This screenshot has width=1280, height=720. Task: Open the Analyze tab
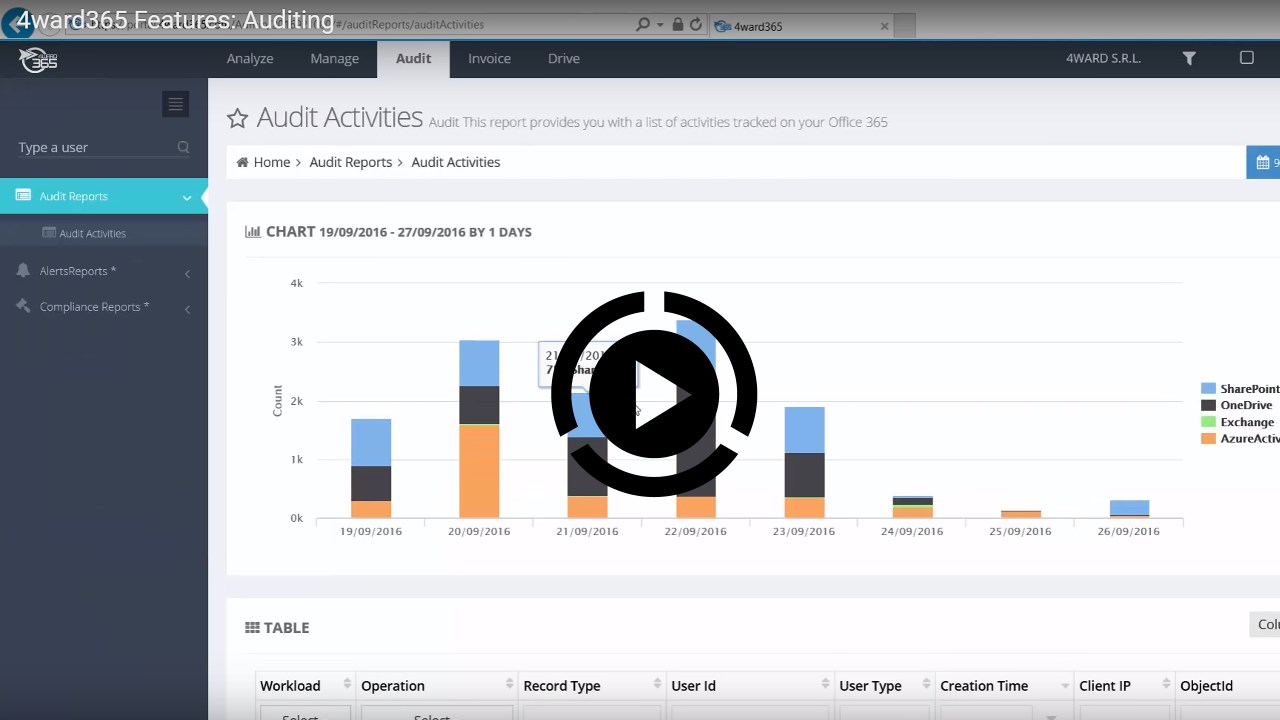point(250,59)
